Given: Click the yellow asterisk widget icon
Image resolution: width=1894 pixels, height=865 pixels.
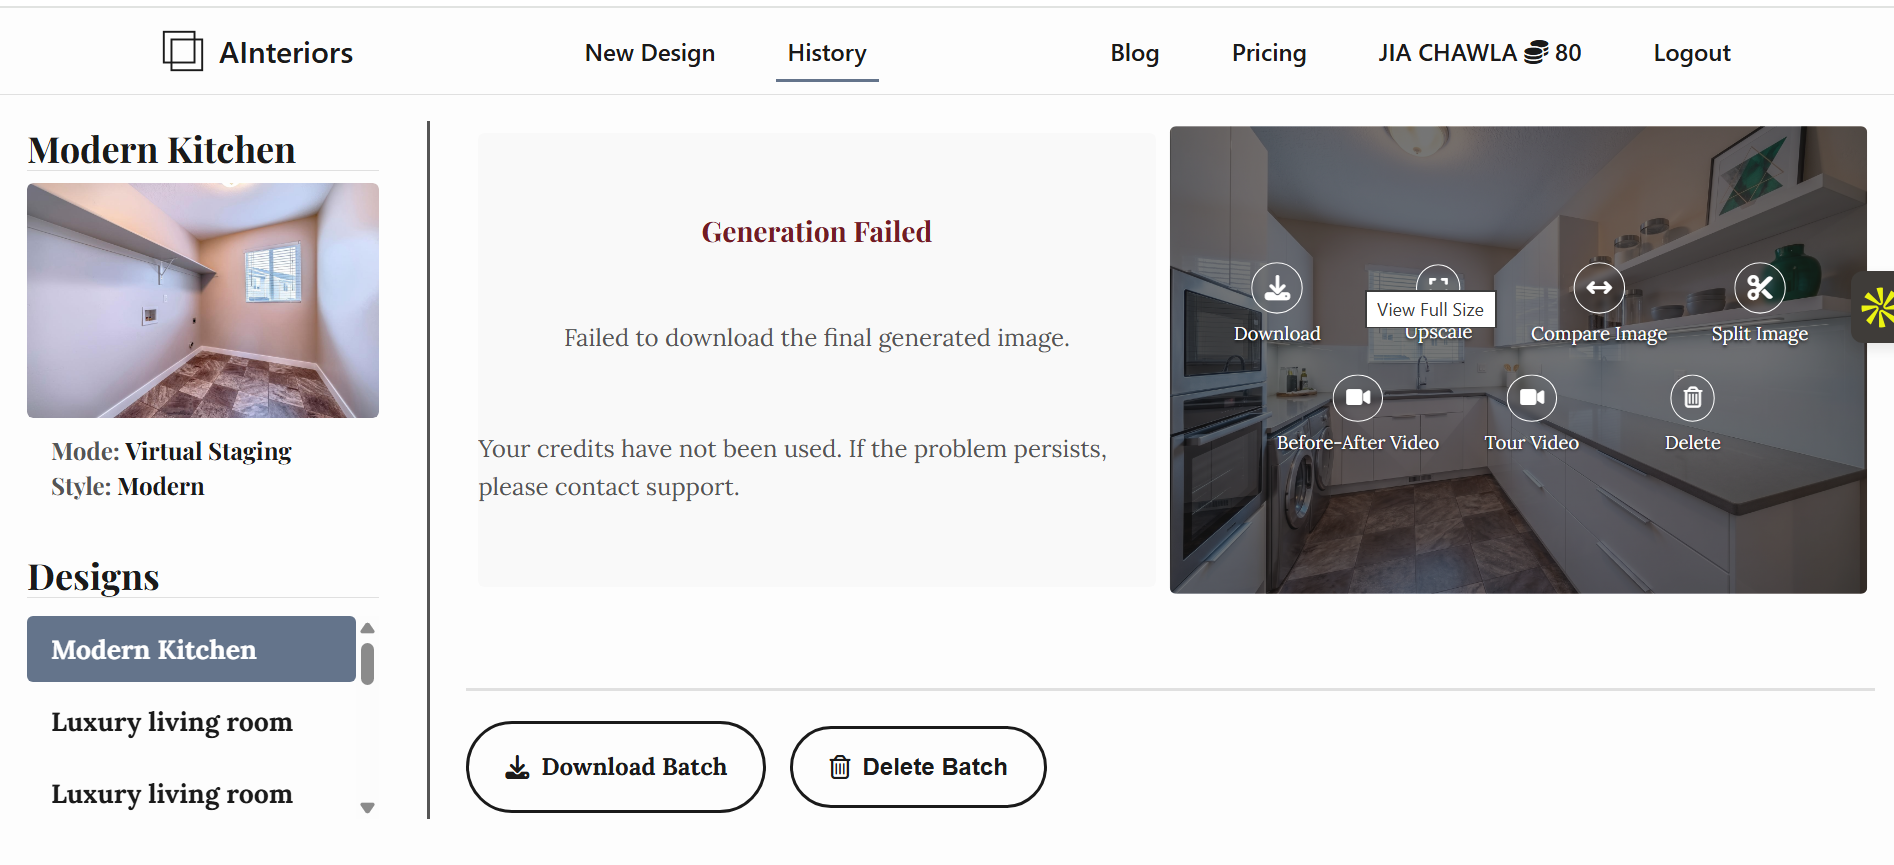Looking at the screenshot, I should pyautogui.click(x=1878, y=307).
